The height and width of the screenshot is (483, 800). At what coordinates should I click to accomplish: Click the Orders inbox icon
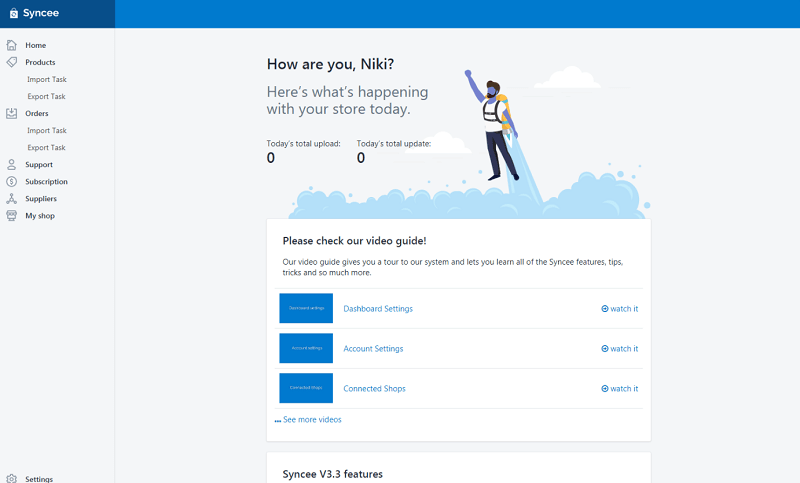pyautogui.click(x=11, y=113)
